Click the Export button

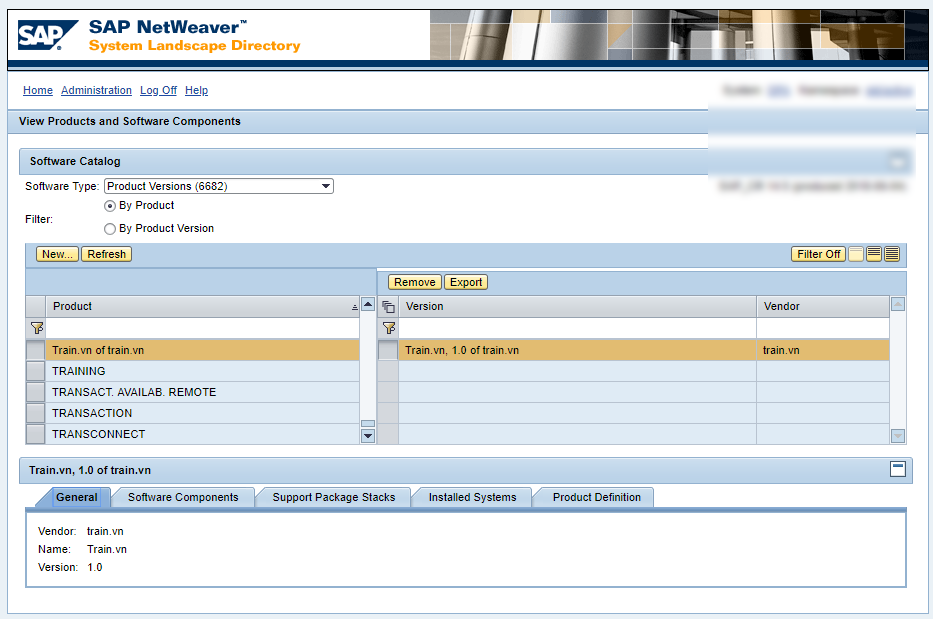click(466, 282)
